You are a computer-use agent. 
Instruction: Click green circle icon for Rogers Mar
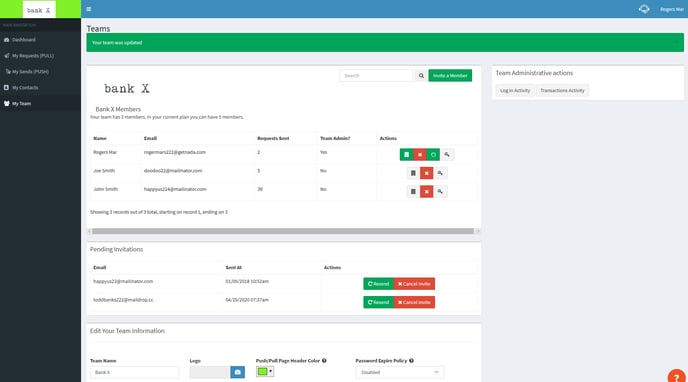(433, 154)
